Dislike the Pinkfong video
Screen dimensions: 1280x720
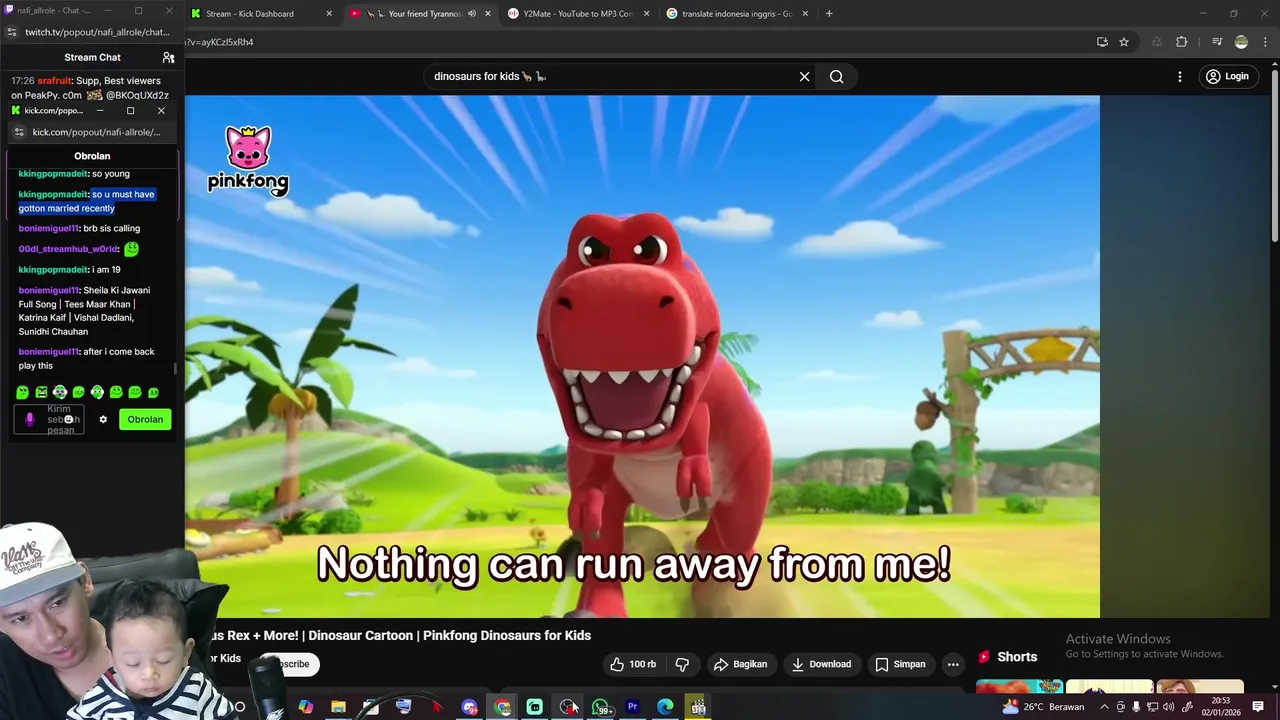[x=682, y=664]
